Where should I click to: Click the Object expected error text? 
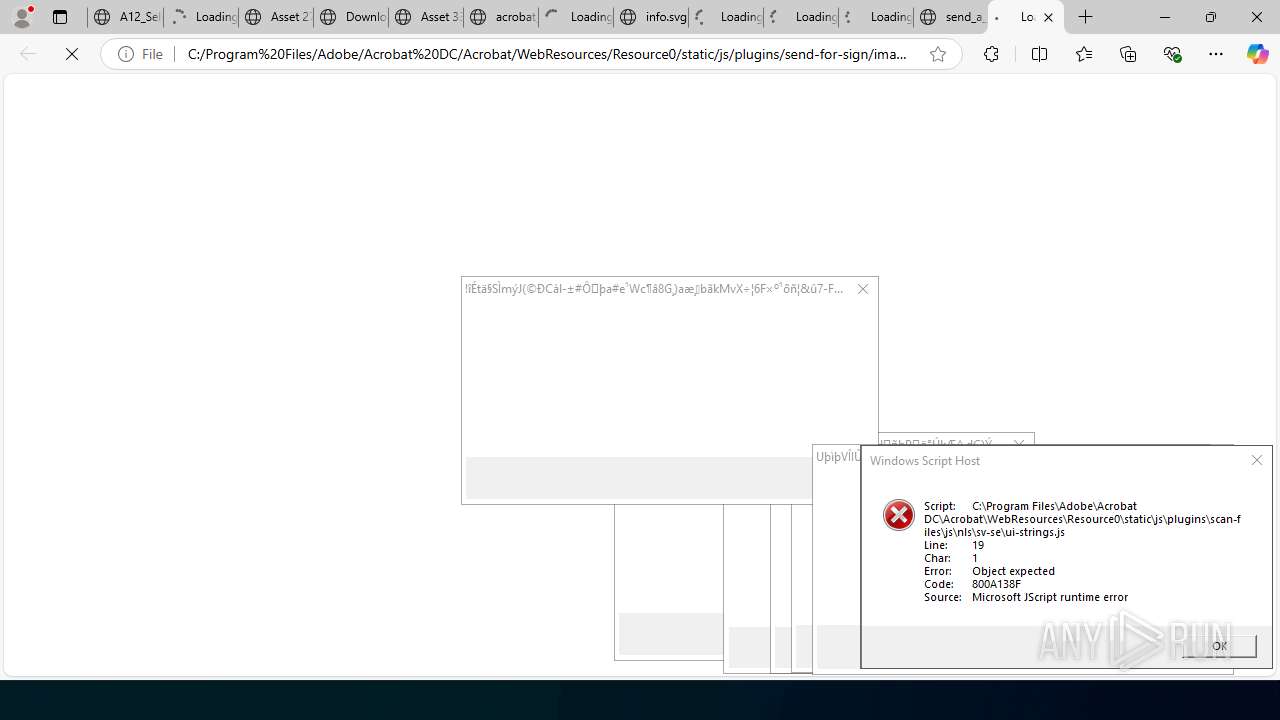(x=1013, y=571)
